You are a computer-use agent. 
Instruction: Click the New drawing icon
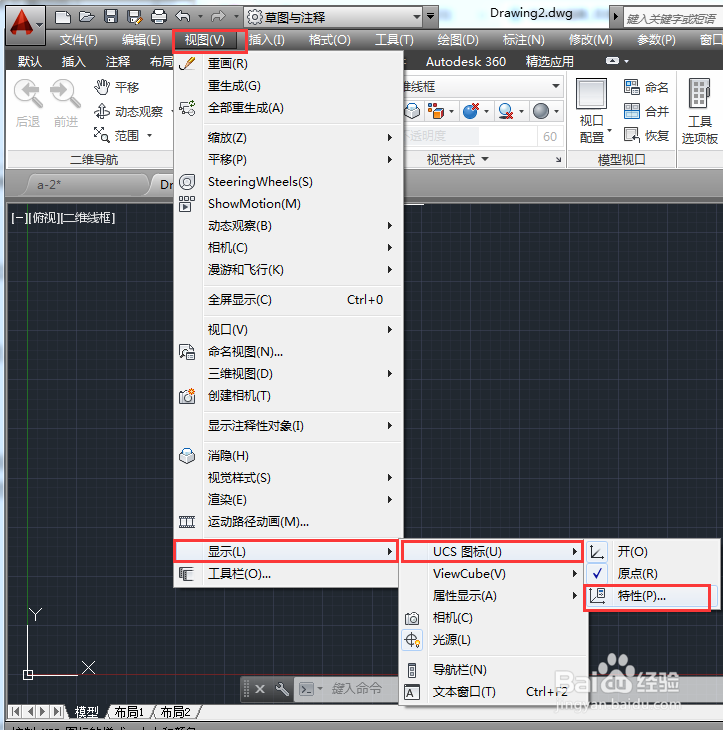coord(63,17)
